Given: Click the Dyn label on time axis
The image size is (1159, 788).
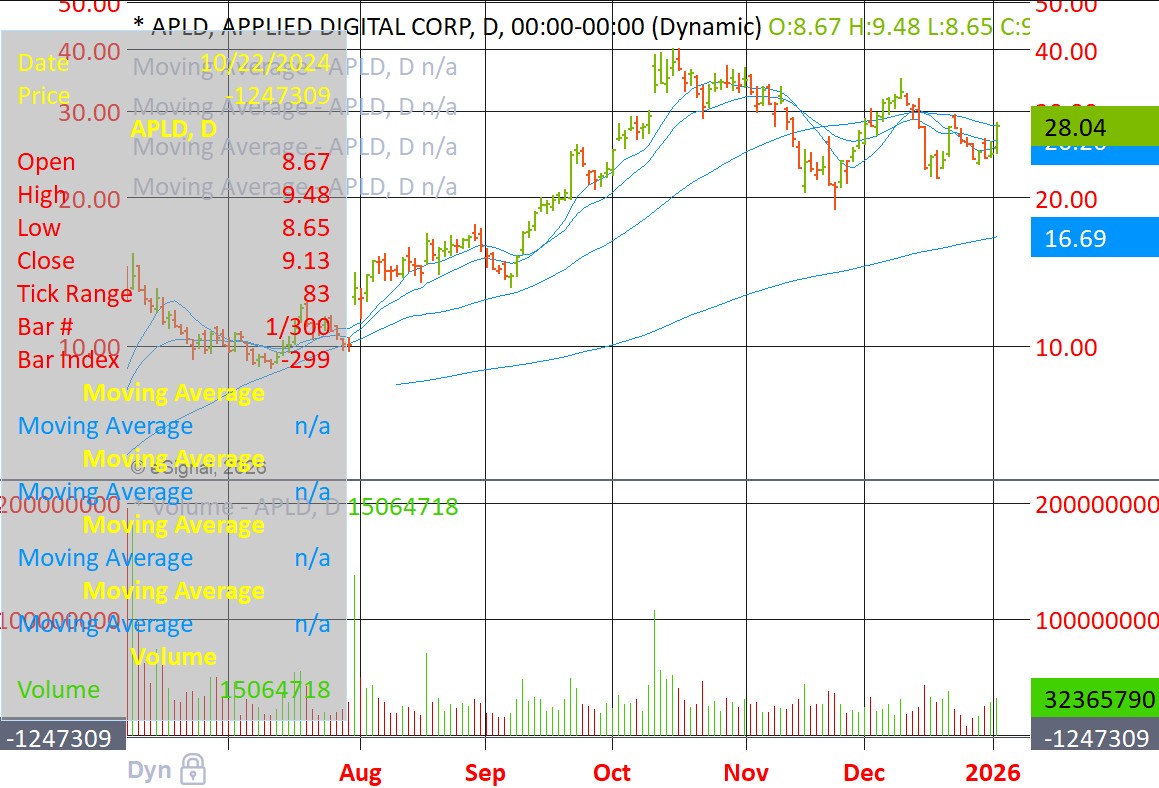Looking at the screenshot, I should click(149, 771).
